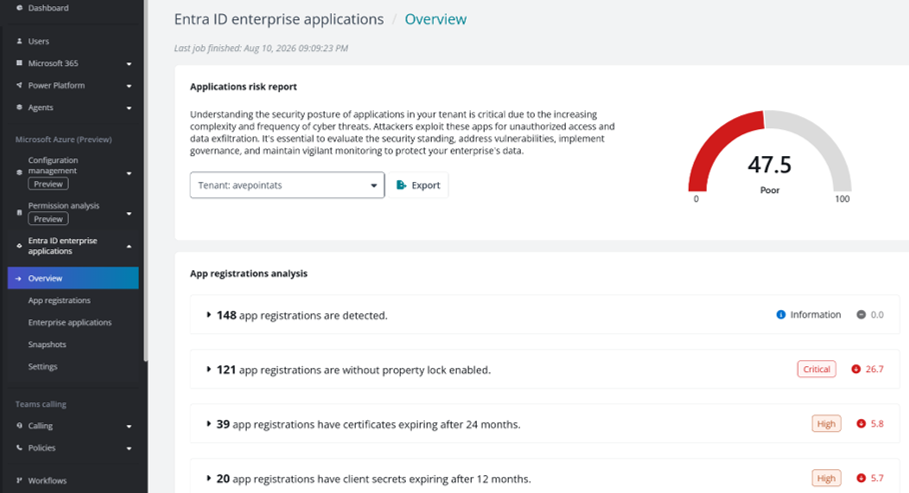
Task: Expand the Microsoft 365 menu arrow
Action: pos(129,64)
